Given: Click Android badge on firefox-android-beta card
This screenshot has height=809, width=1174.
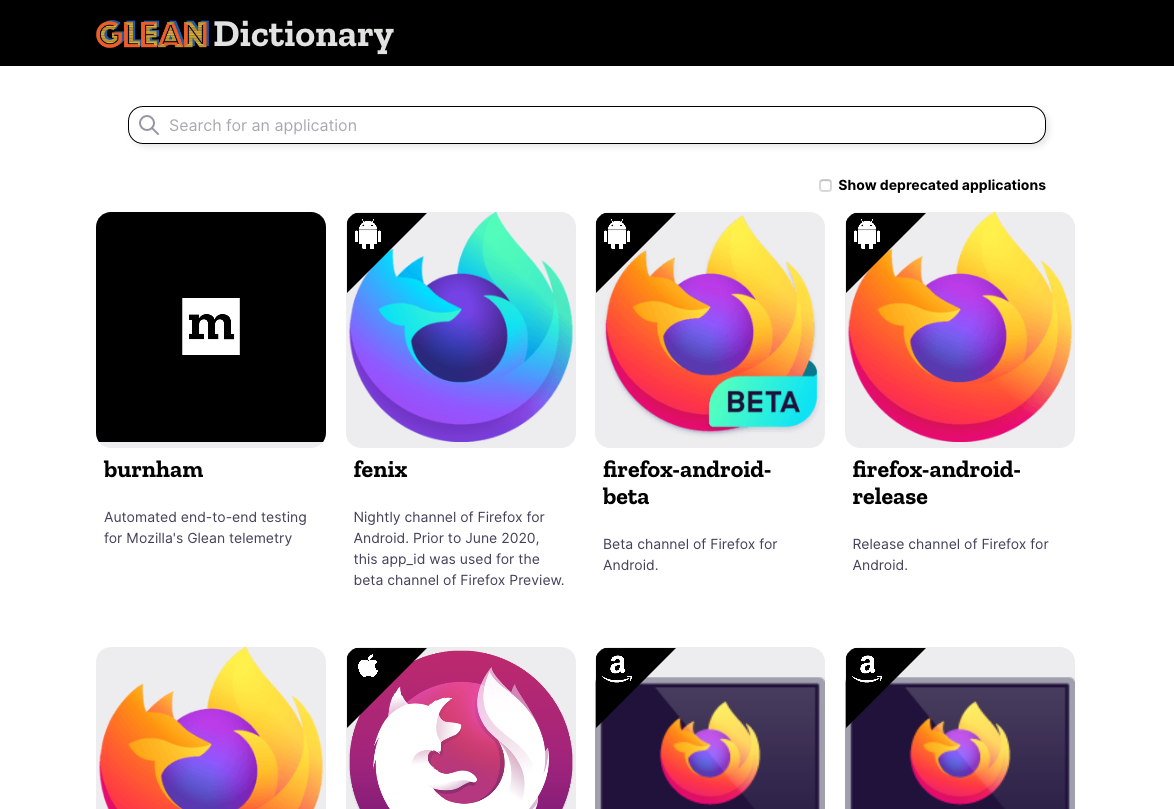Looking at the screenshot, I should [617, 234].
